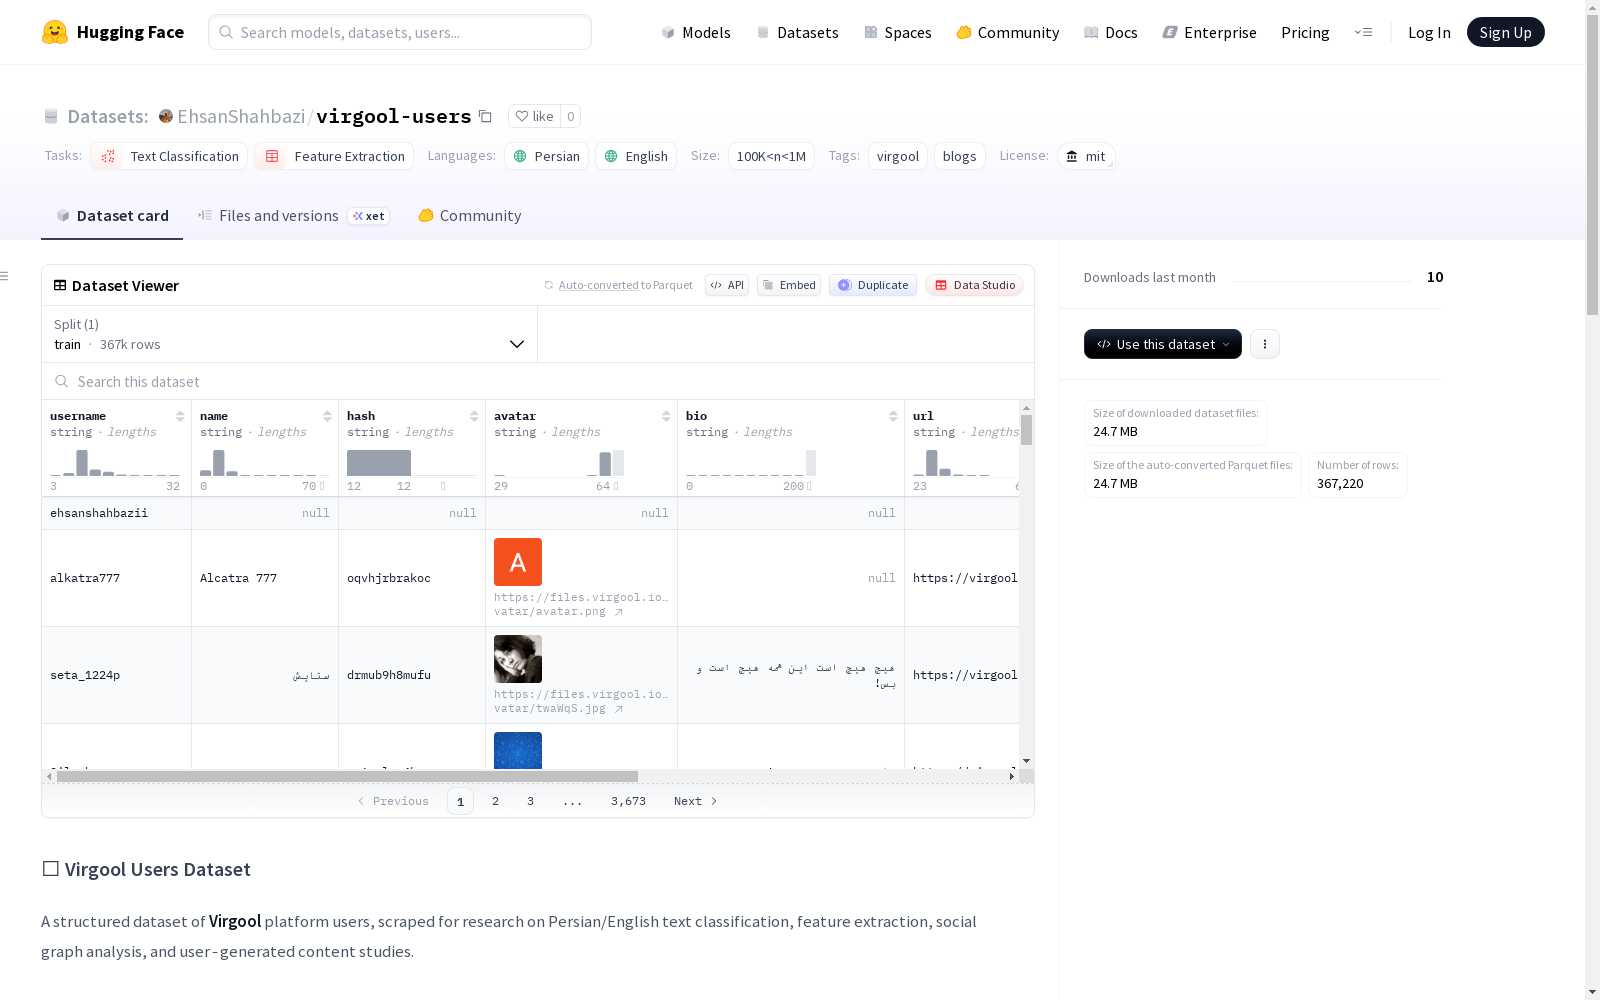The height and width of the screenshot is (1000, 1600).
Task: Click the Embed button
Action: pyautogui.click(x=789, y=285)
